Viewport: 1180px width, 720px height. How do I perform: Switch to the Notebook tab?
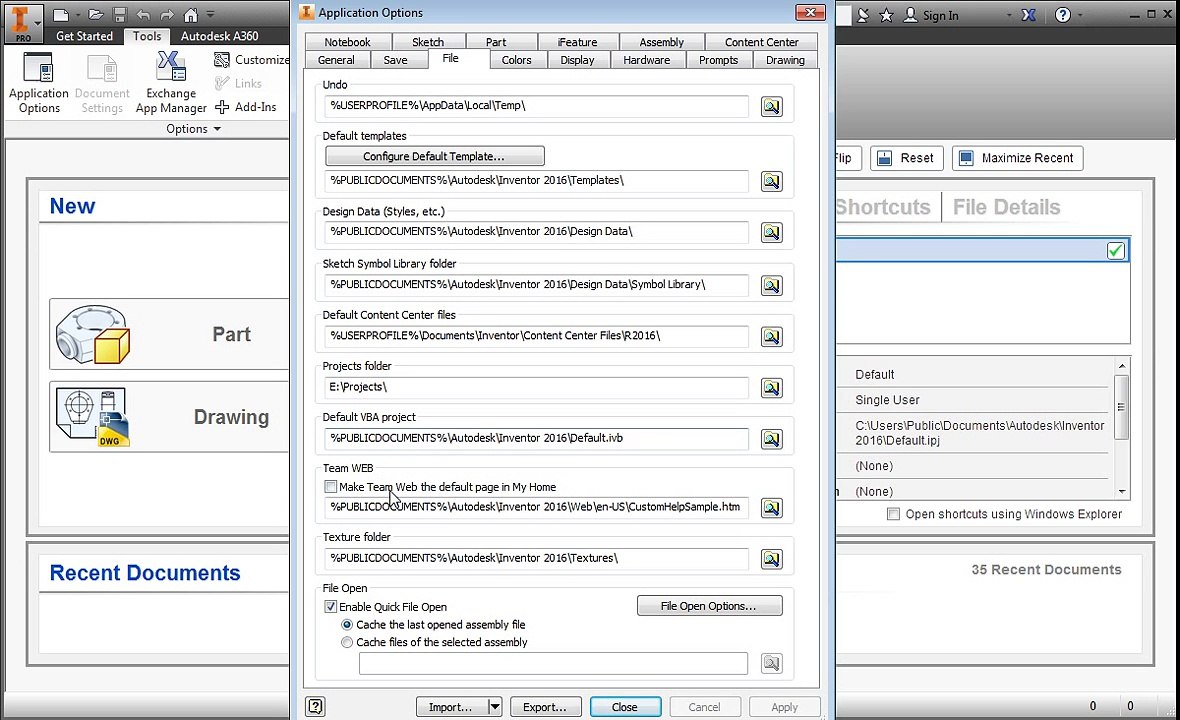pos(347,42)
